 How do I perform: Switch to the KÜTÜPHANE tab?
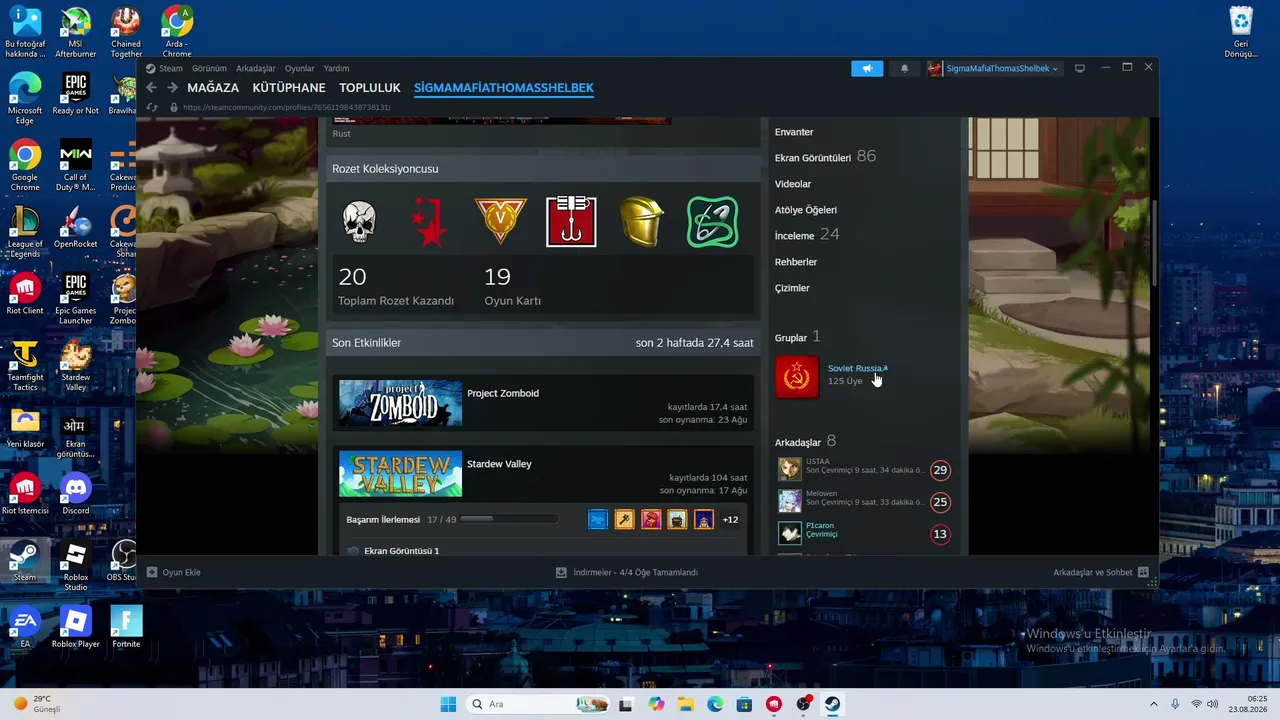(x=289, y=88)
